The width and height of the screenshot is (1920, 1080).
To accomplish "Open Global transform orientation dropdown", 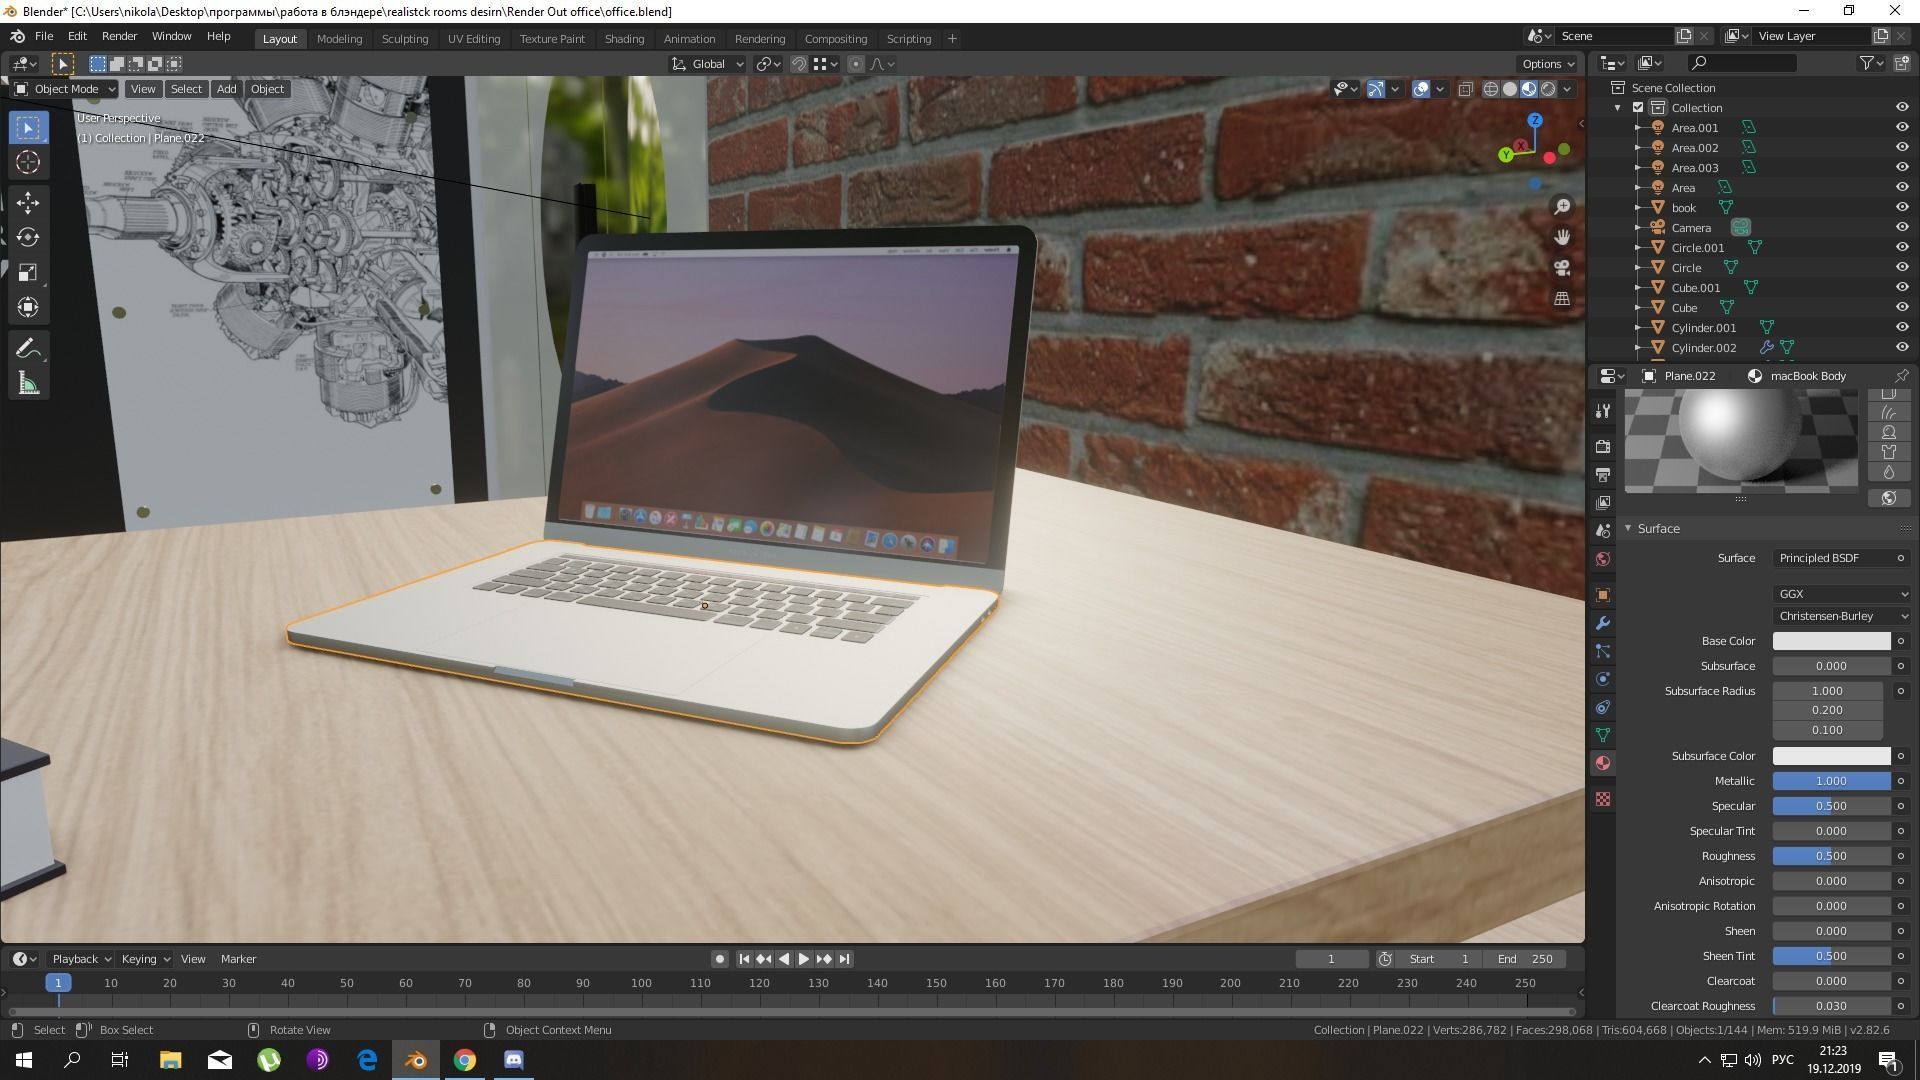I will (708, 64).
